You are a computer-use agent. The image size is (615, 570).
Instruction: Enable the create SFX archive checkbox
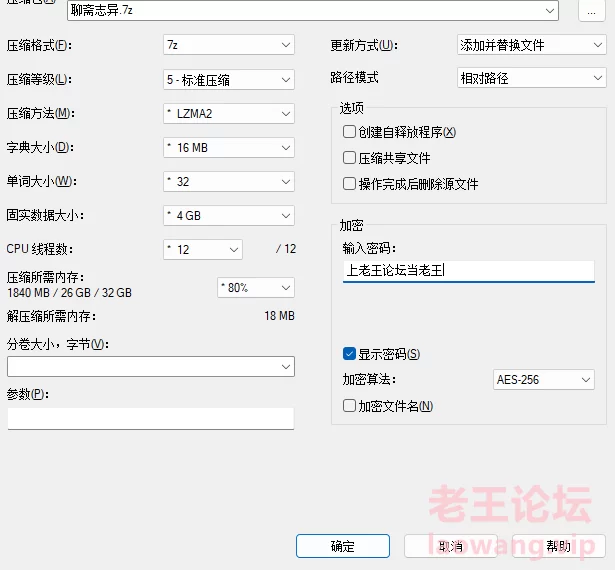(x=349, y=132)
